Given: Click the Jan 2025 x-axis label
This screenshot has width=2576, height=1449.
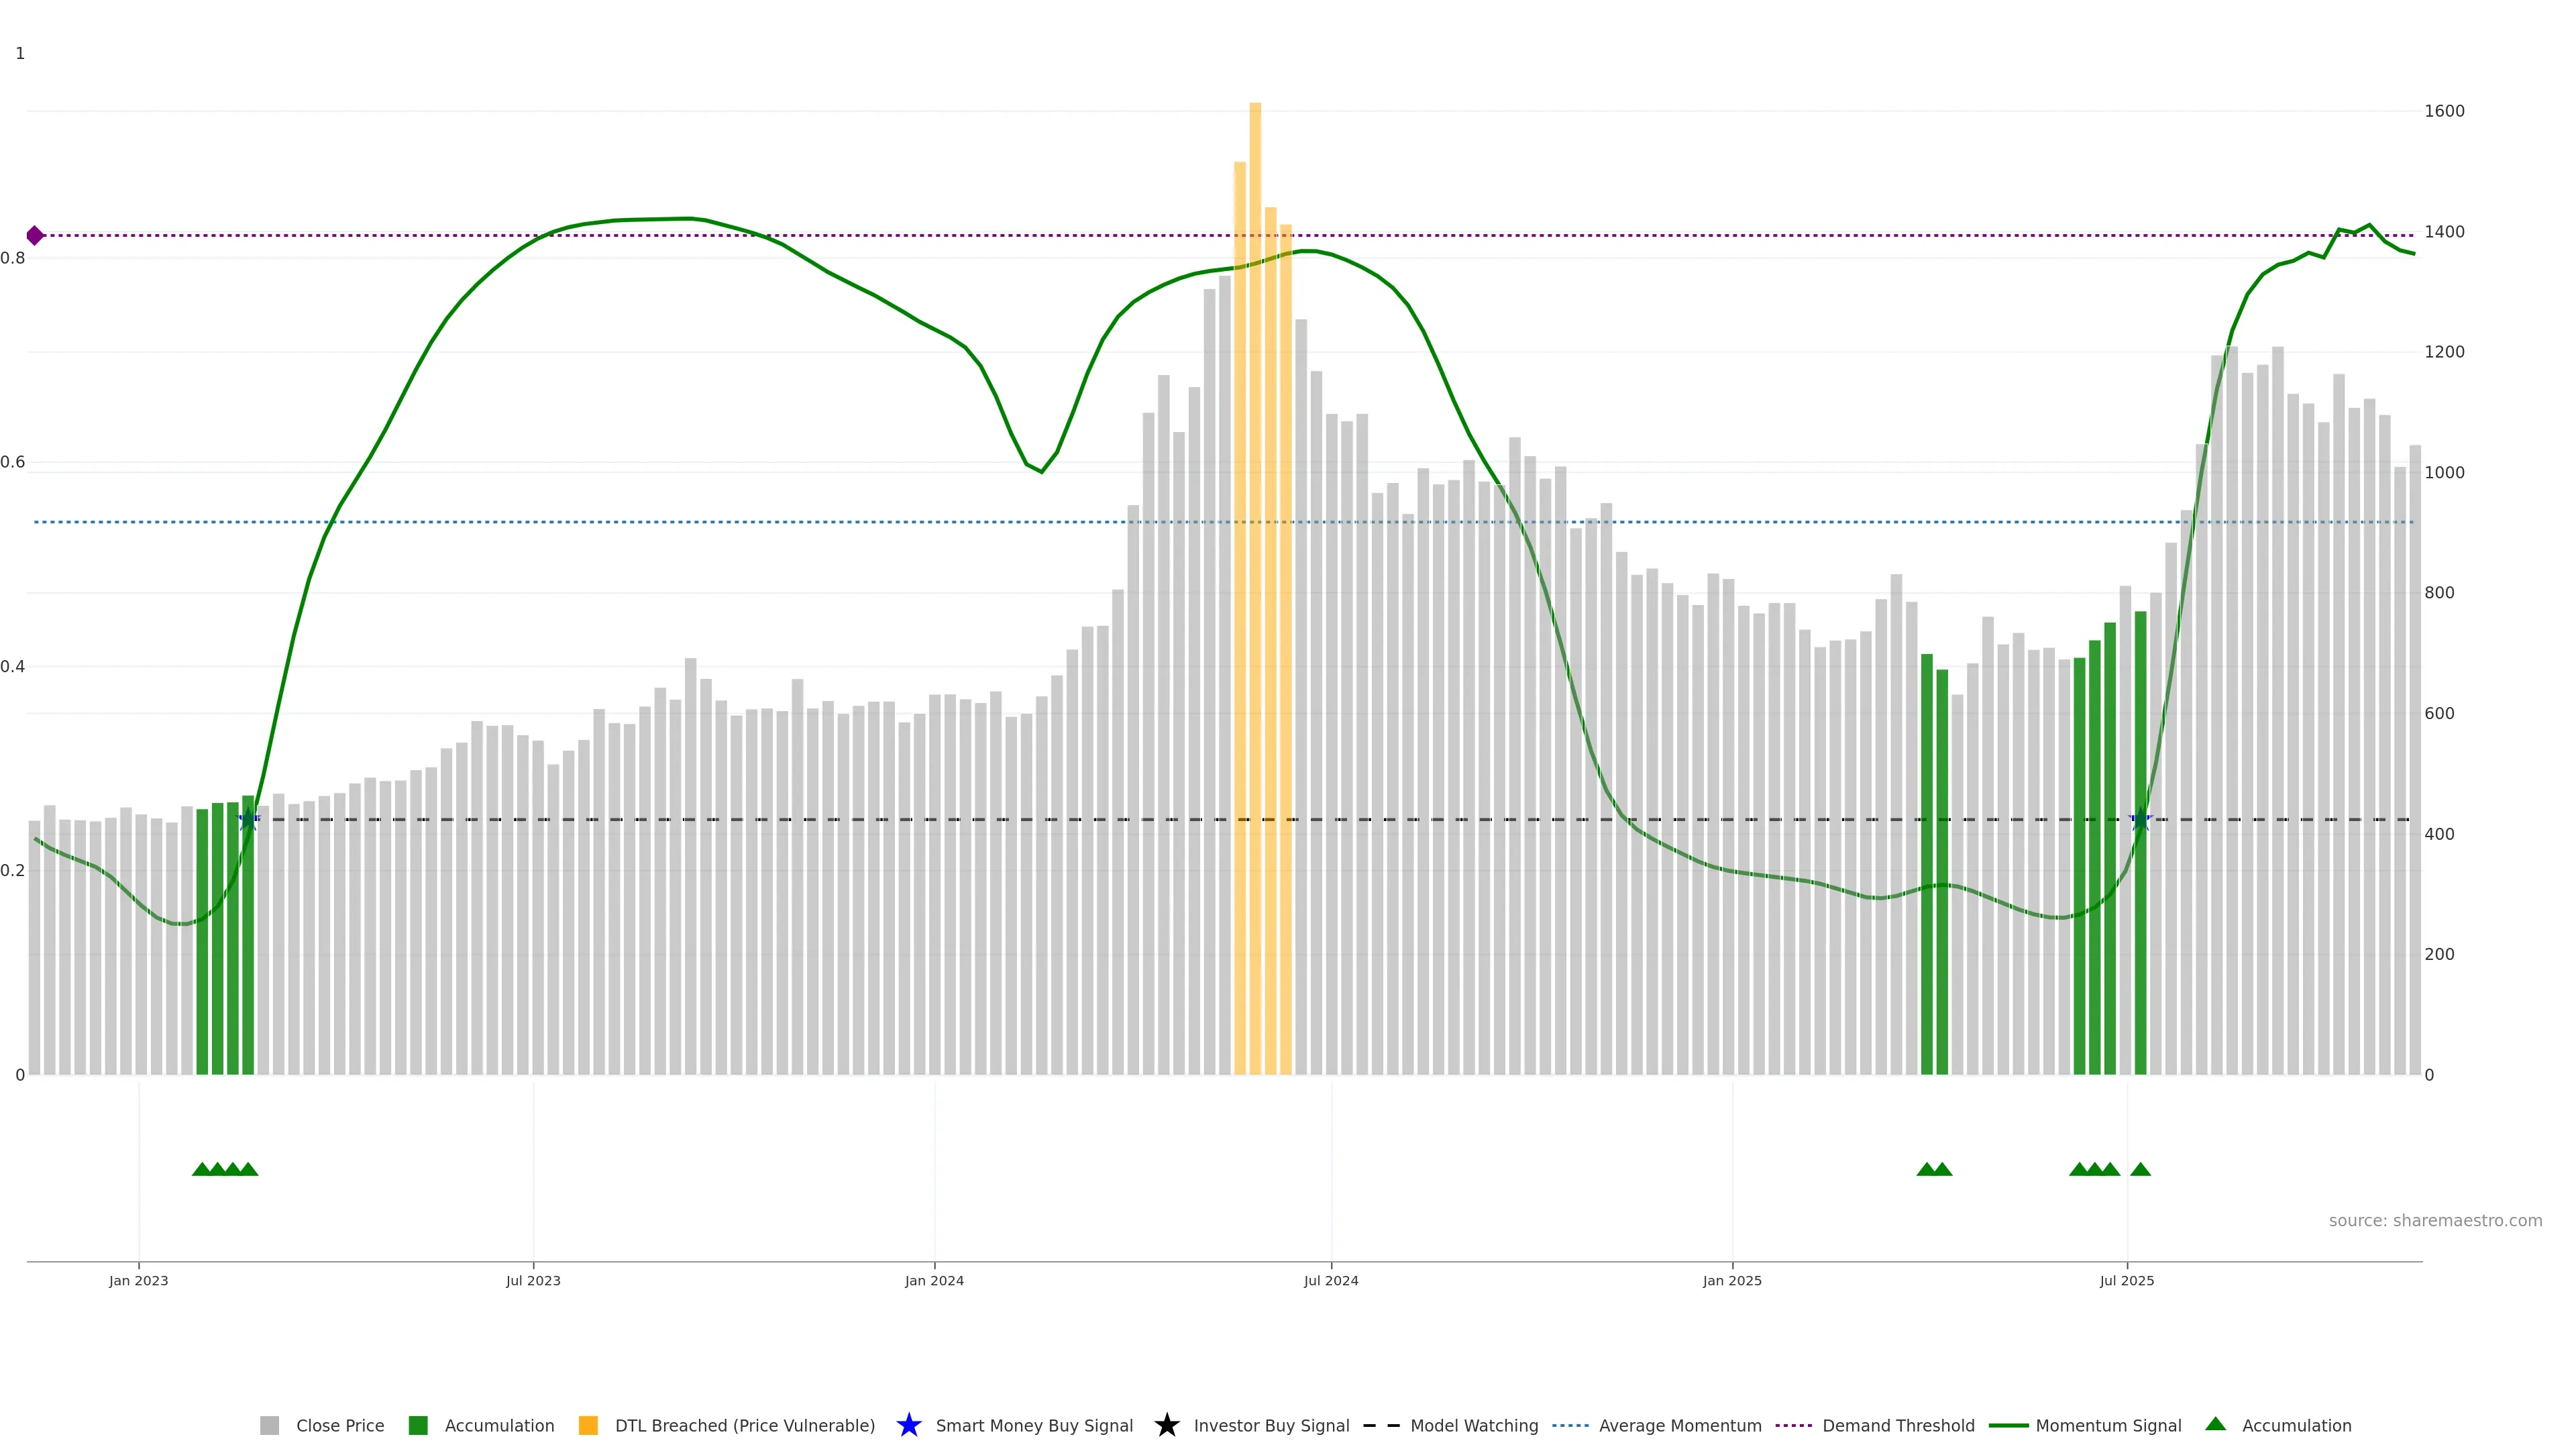Looking at the screenshot, I should [1732, 1280].
